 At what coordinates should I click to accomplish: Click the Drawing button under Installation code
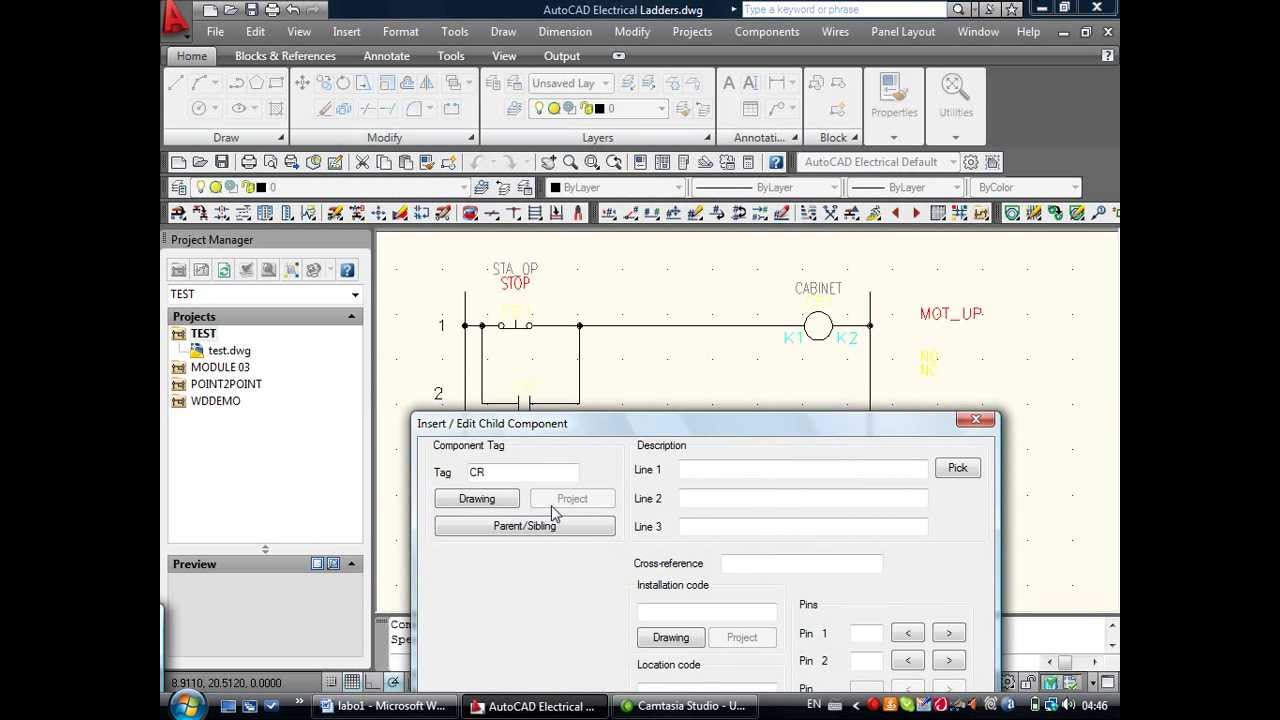(671, 637)
